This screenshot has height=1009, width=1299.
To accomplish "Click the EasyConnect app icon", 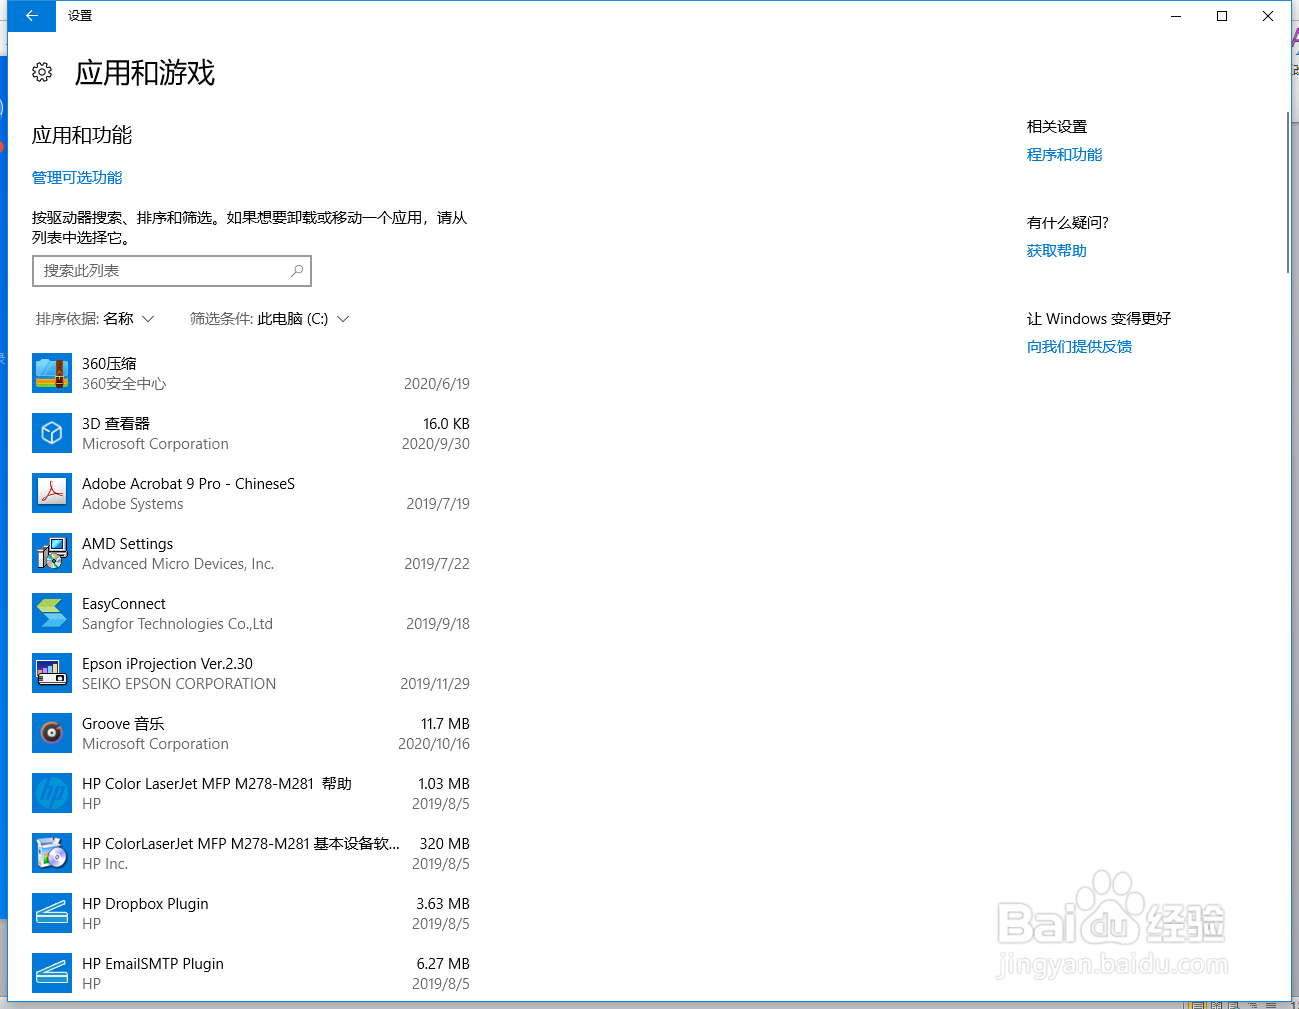I will (52, 613).
